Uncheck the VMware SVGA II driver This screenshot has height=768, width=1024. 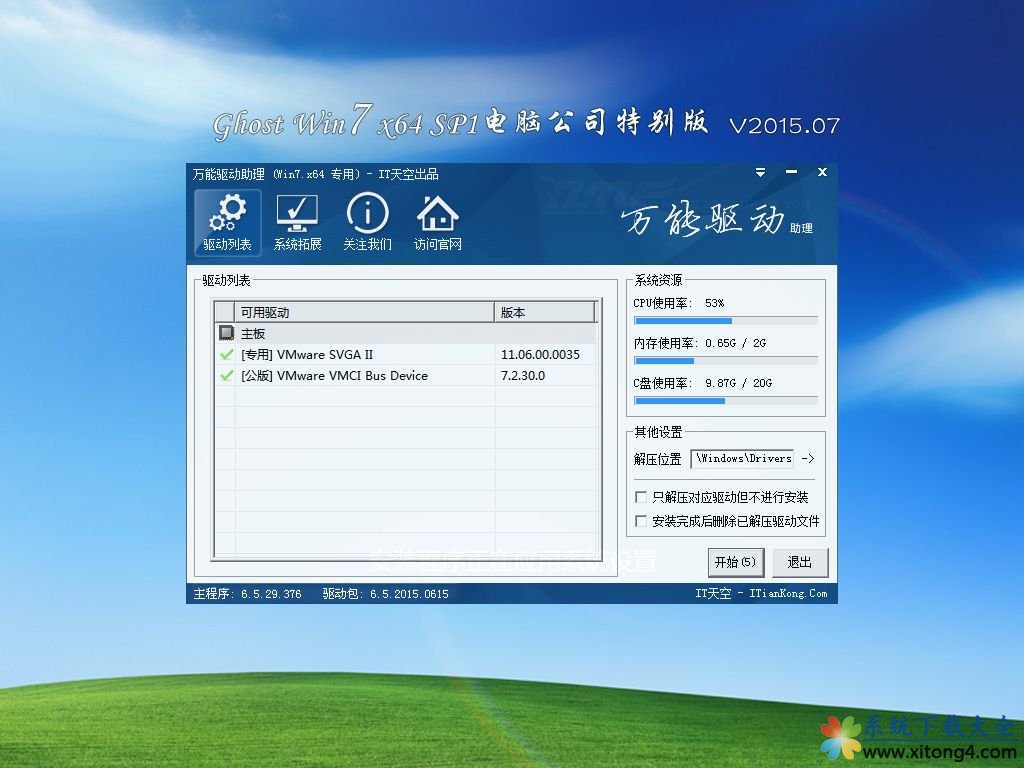[227, 355]
